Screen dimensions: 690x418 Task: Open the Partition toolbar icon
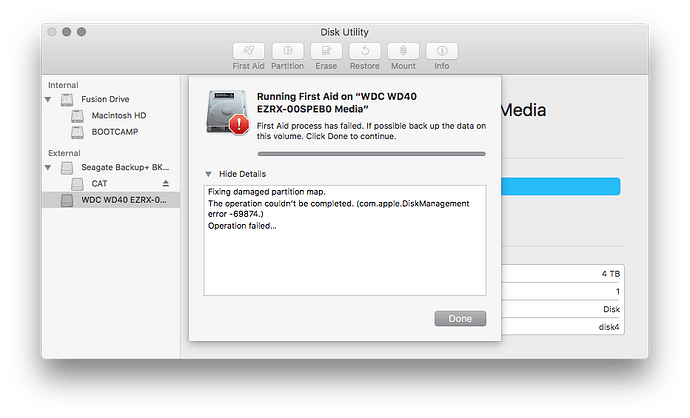(287, 51)
